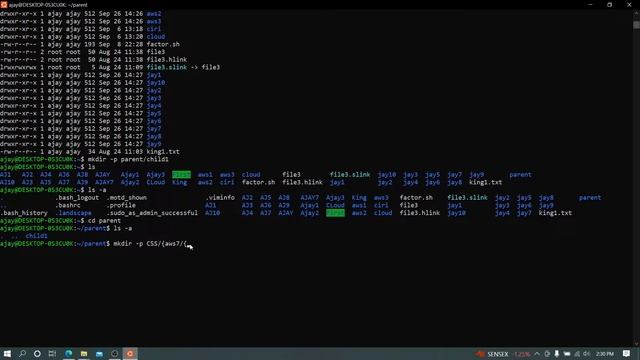Image resolution: width=640 pixels, height=360 pixels.
Task: Open the Action Center notifications icon
Action: point(627,354)
